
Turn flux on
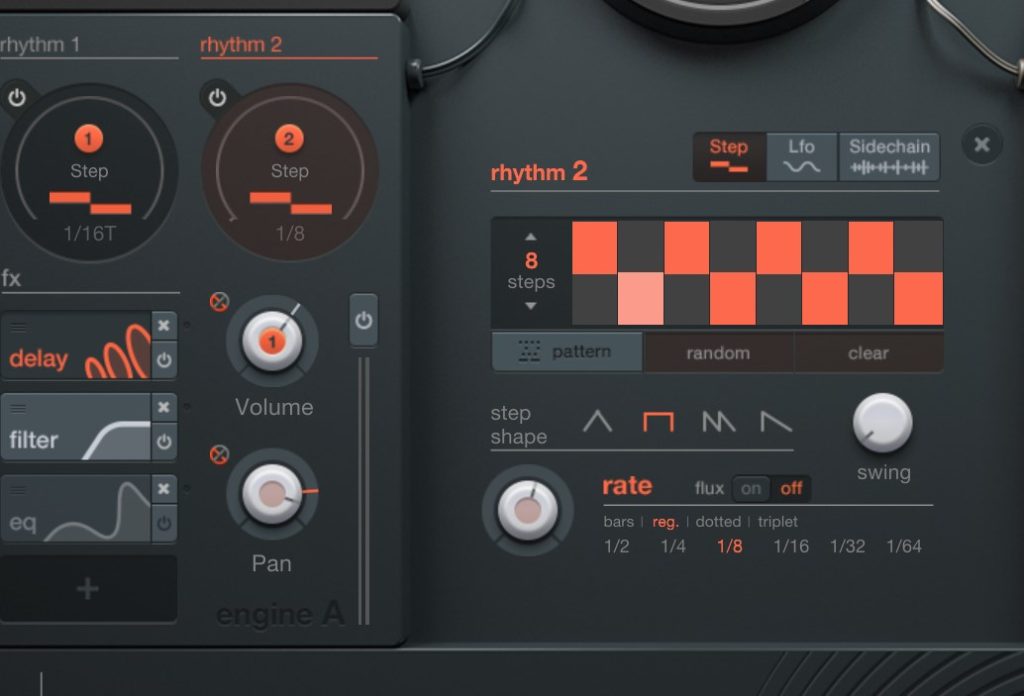click(750, 488)
